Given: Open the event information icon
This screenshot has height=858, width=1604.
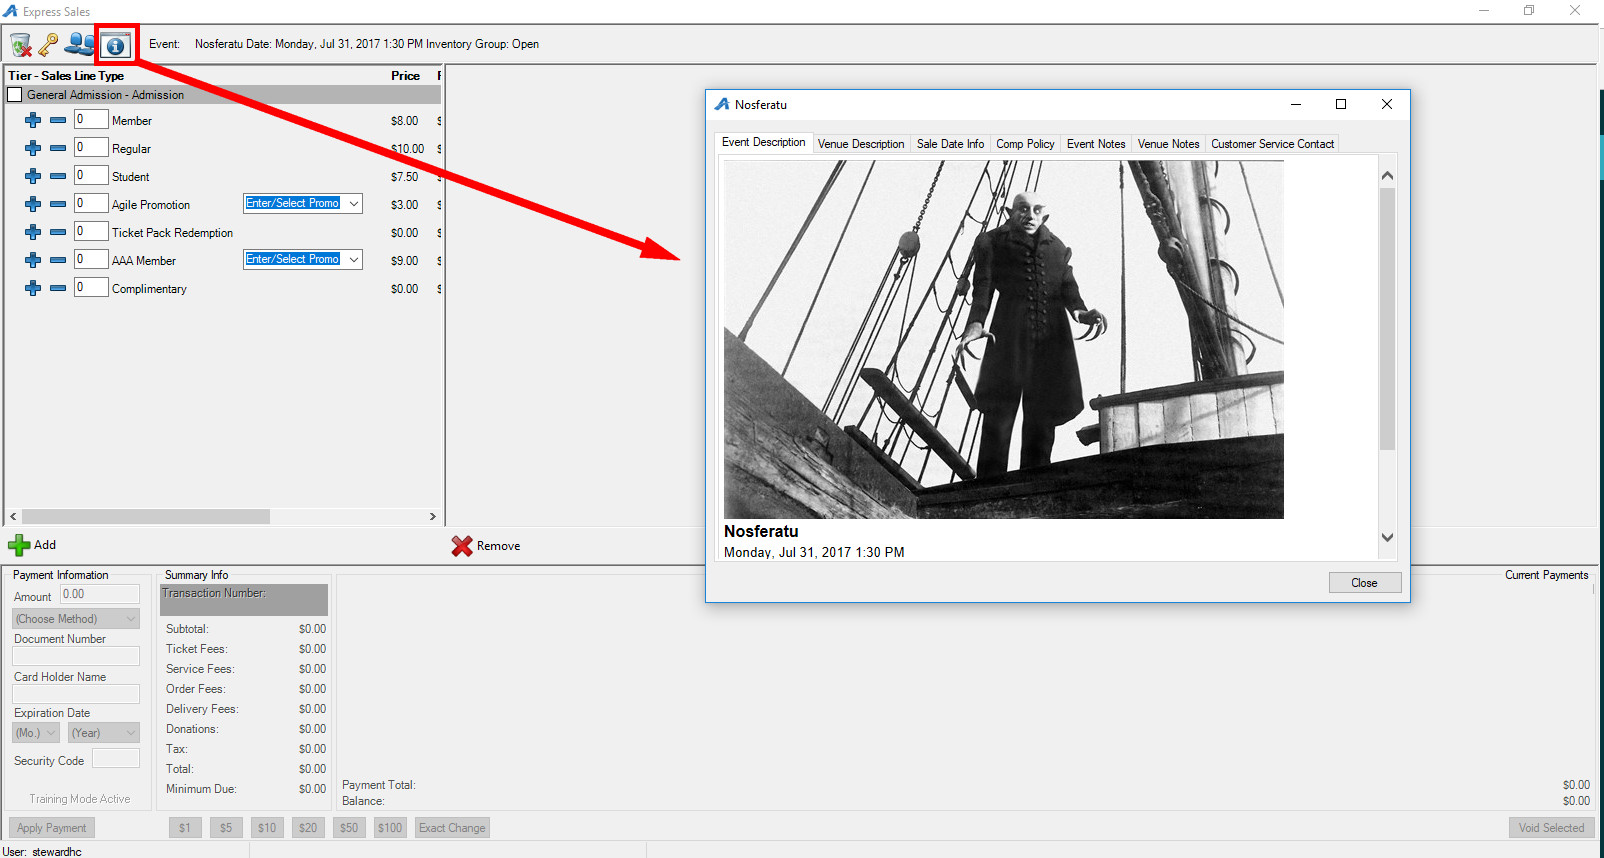Looking at the screenshot, I should [x=116, y=46].
